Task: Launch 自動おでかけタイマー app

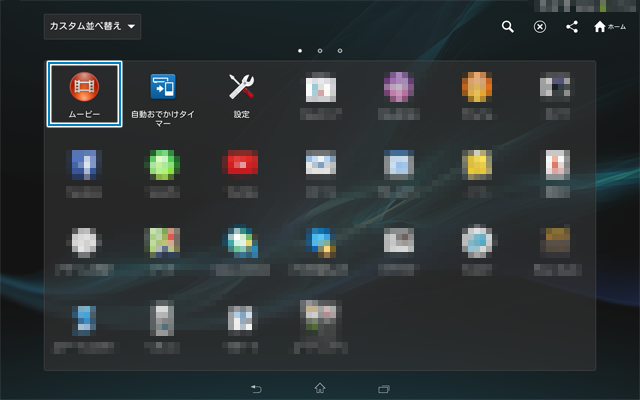Action: tap(163, 89)
